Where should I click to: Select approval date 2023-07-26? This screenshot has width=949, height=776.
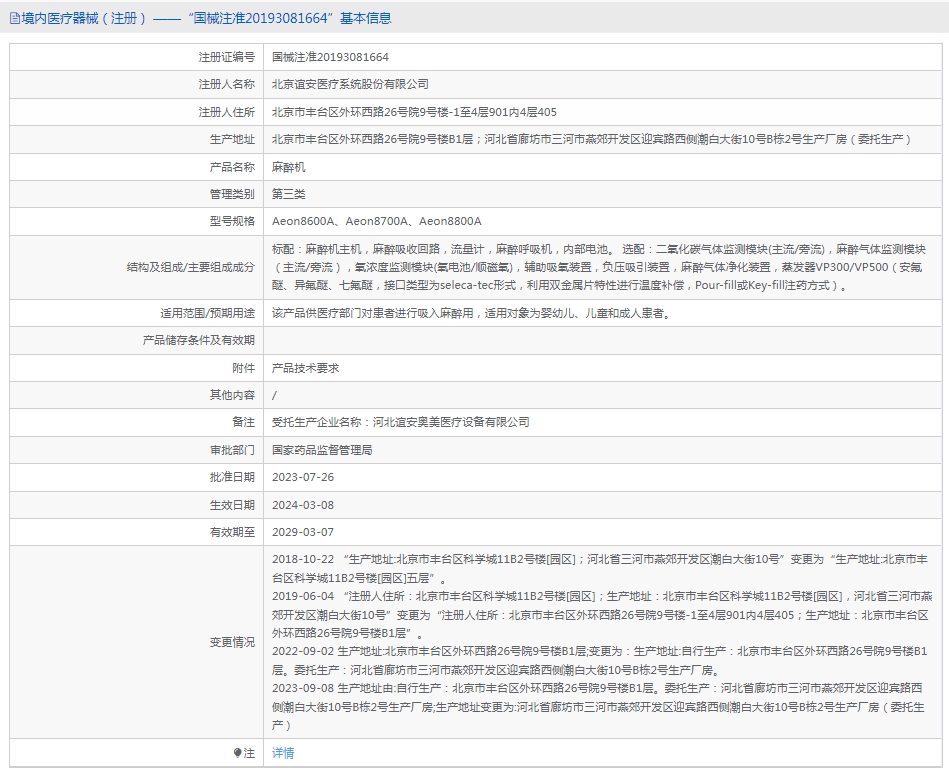[303, 478]
